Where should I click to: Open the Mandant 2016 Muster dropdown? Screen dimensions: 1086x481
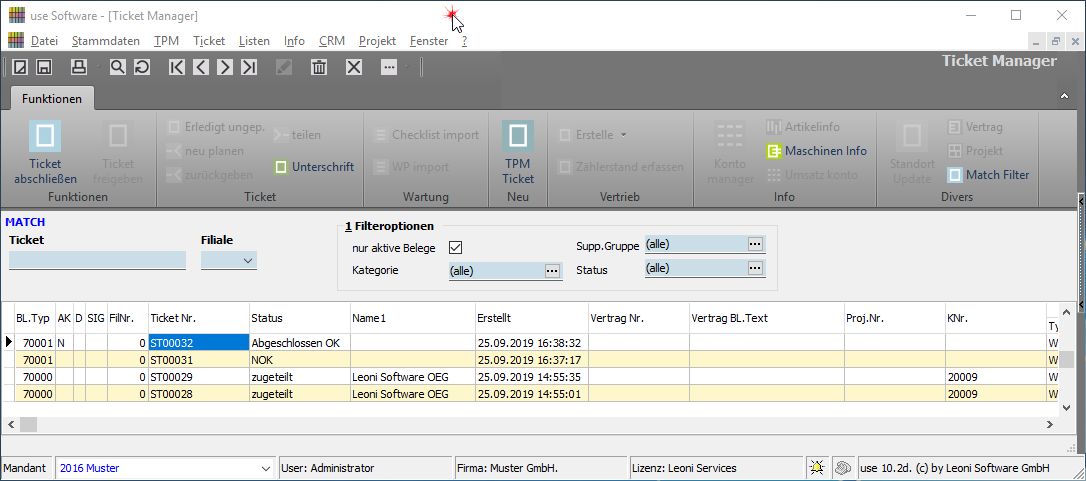click(x=266, y=469)
